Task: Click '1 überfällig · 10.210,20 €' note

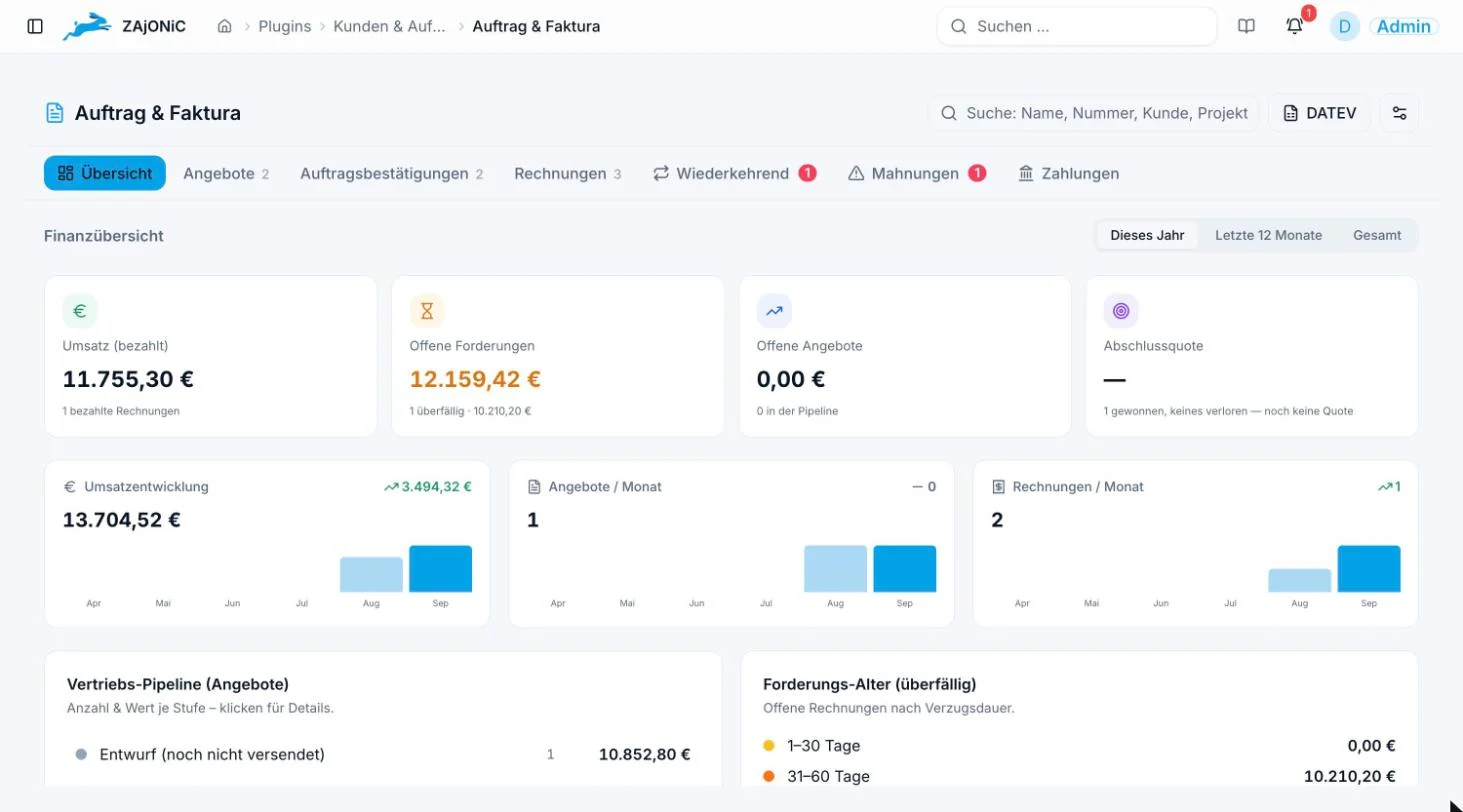Action: pyautogui.click(x=470, y=411)
